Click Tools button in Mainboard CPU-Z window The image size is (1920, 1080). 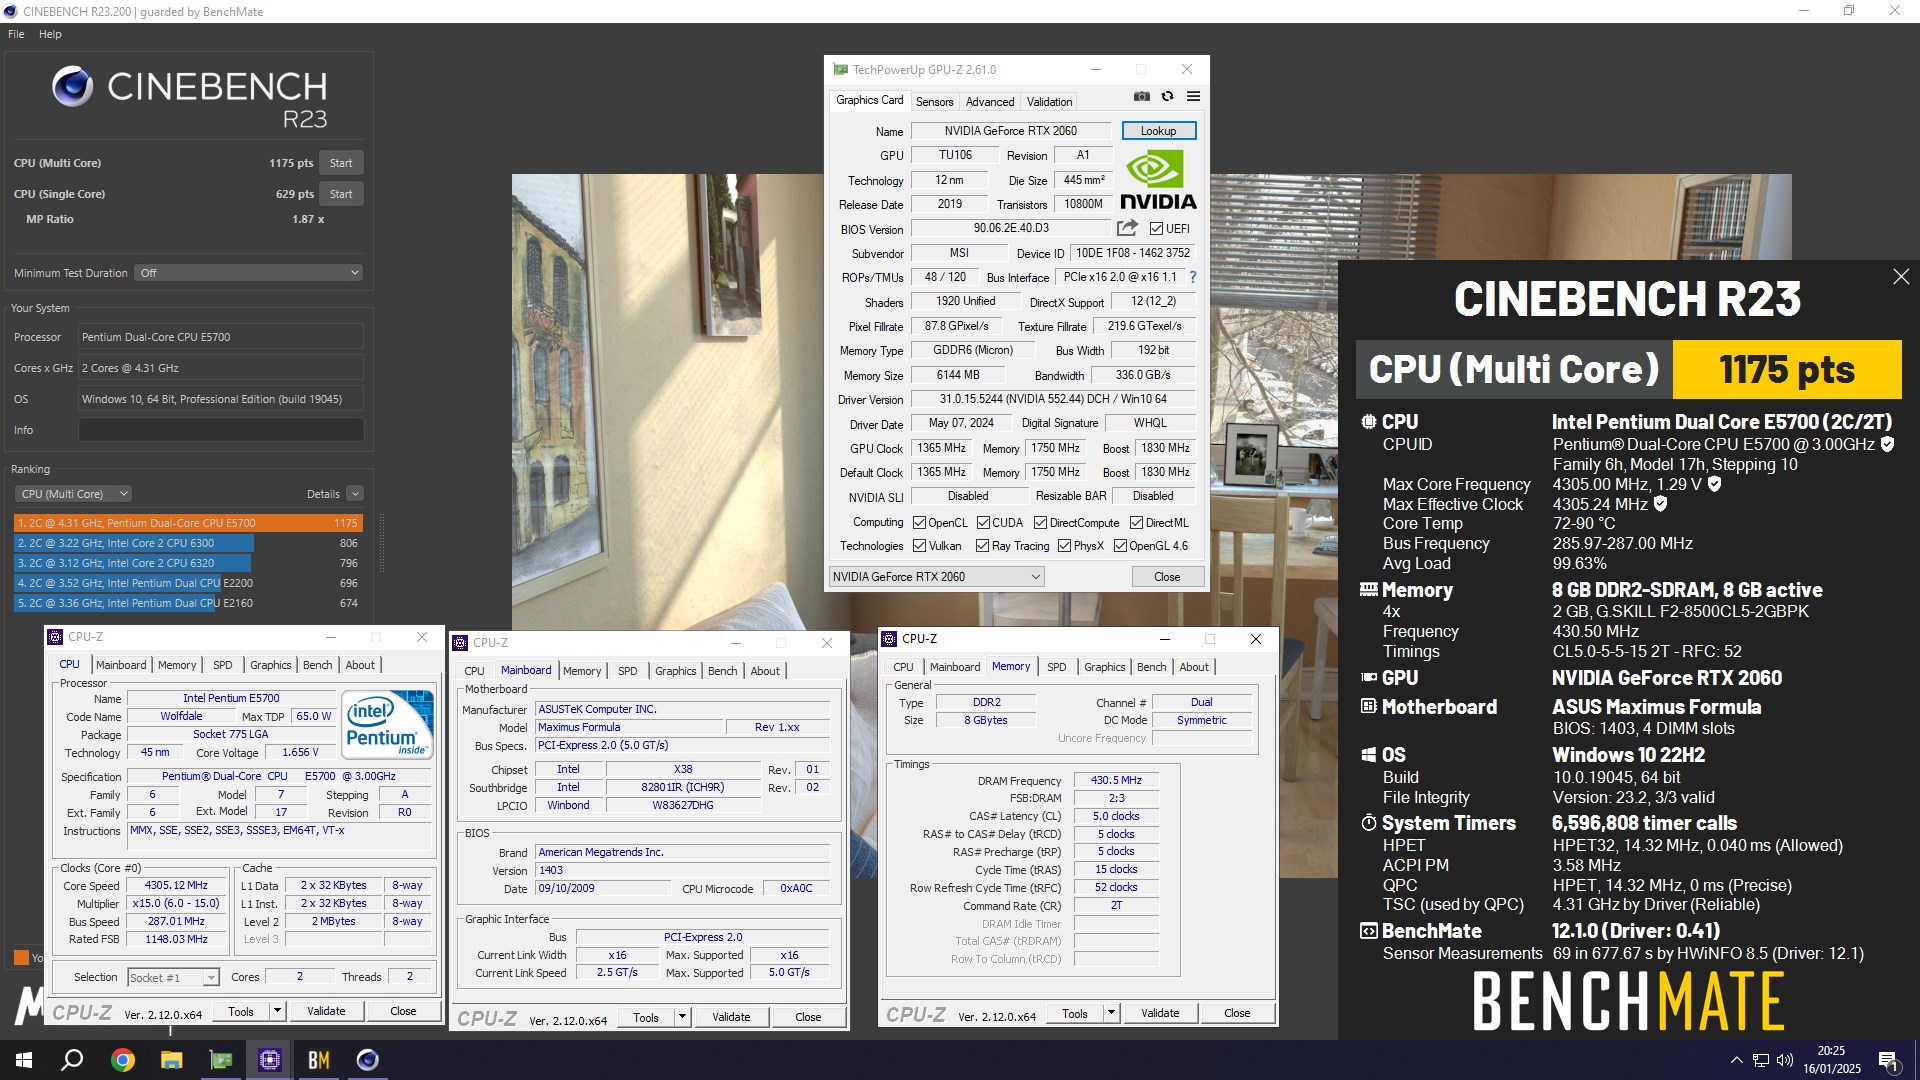[646, 1017]
